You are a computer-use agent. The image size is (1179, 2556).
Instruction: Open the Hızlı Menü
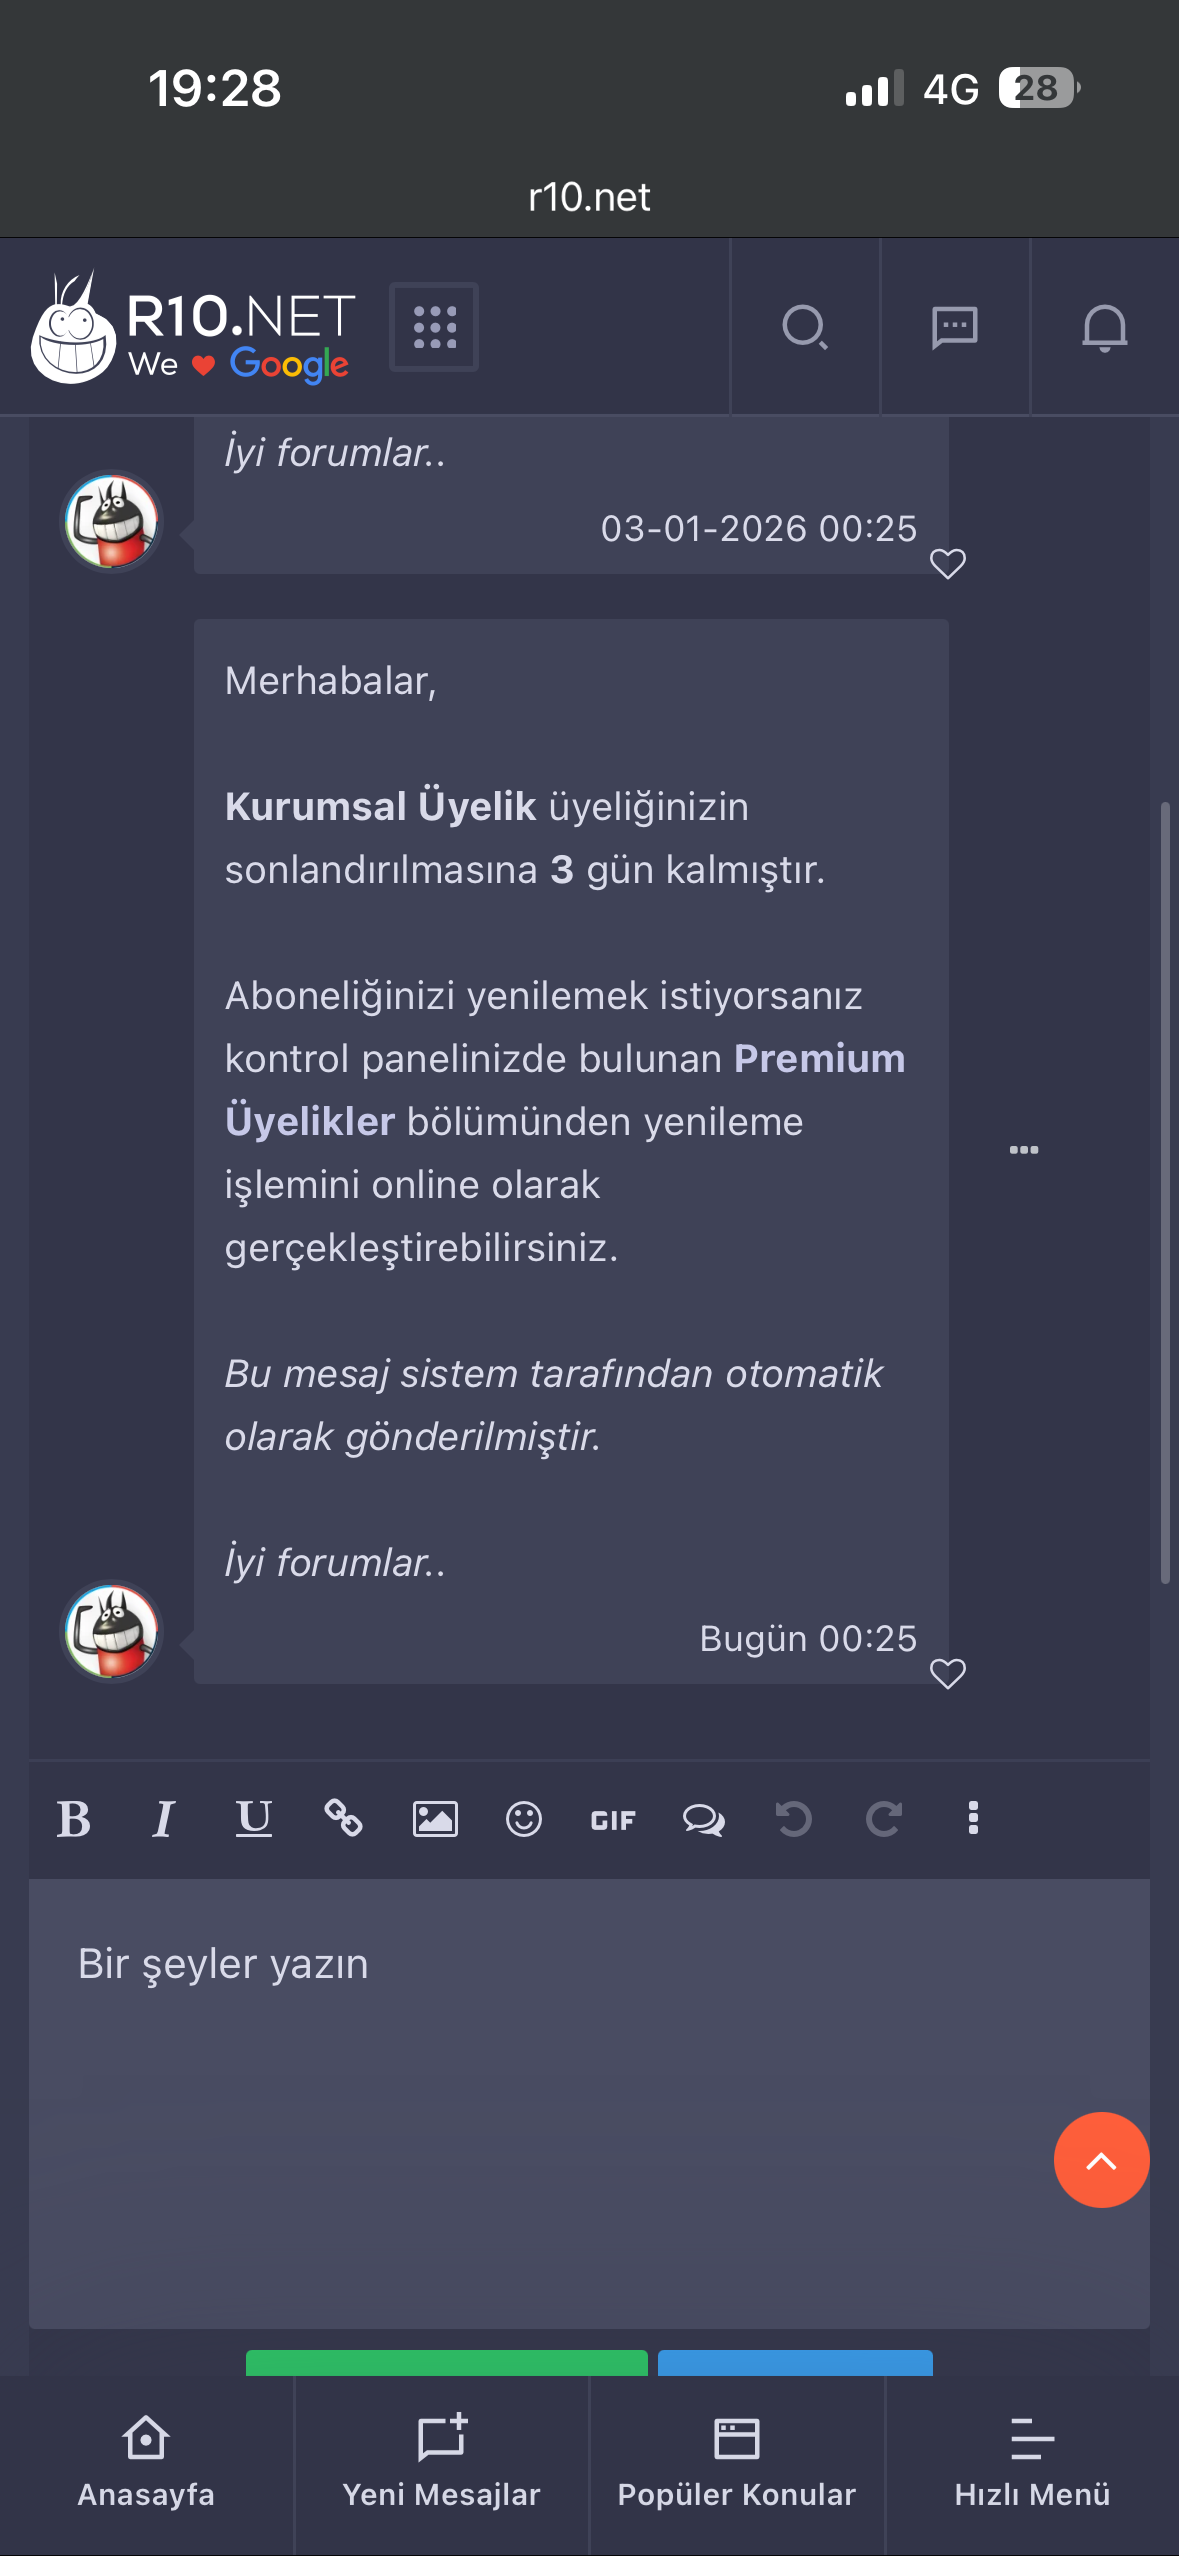tap(1032, 2464)
